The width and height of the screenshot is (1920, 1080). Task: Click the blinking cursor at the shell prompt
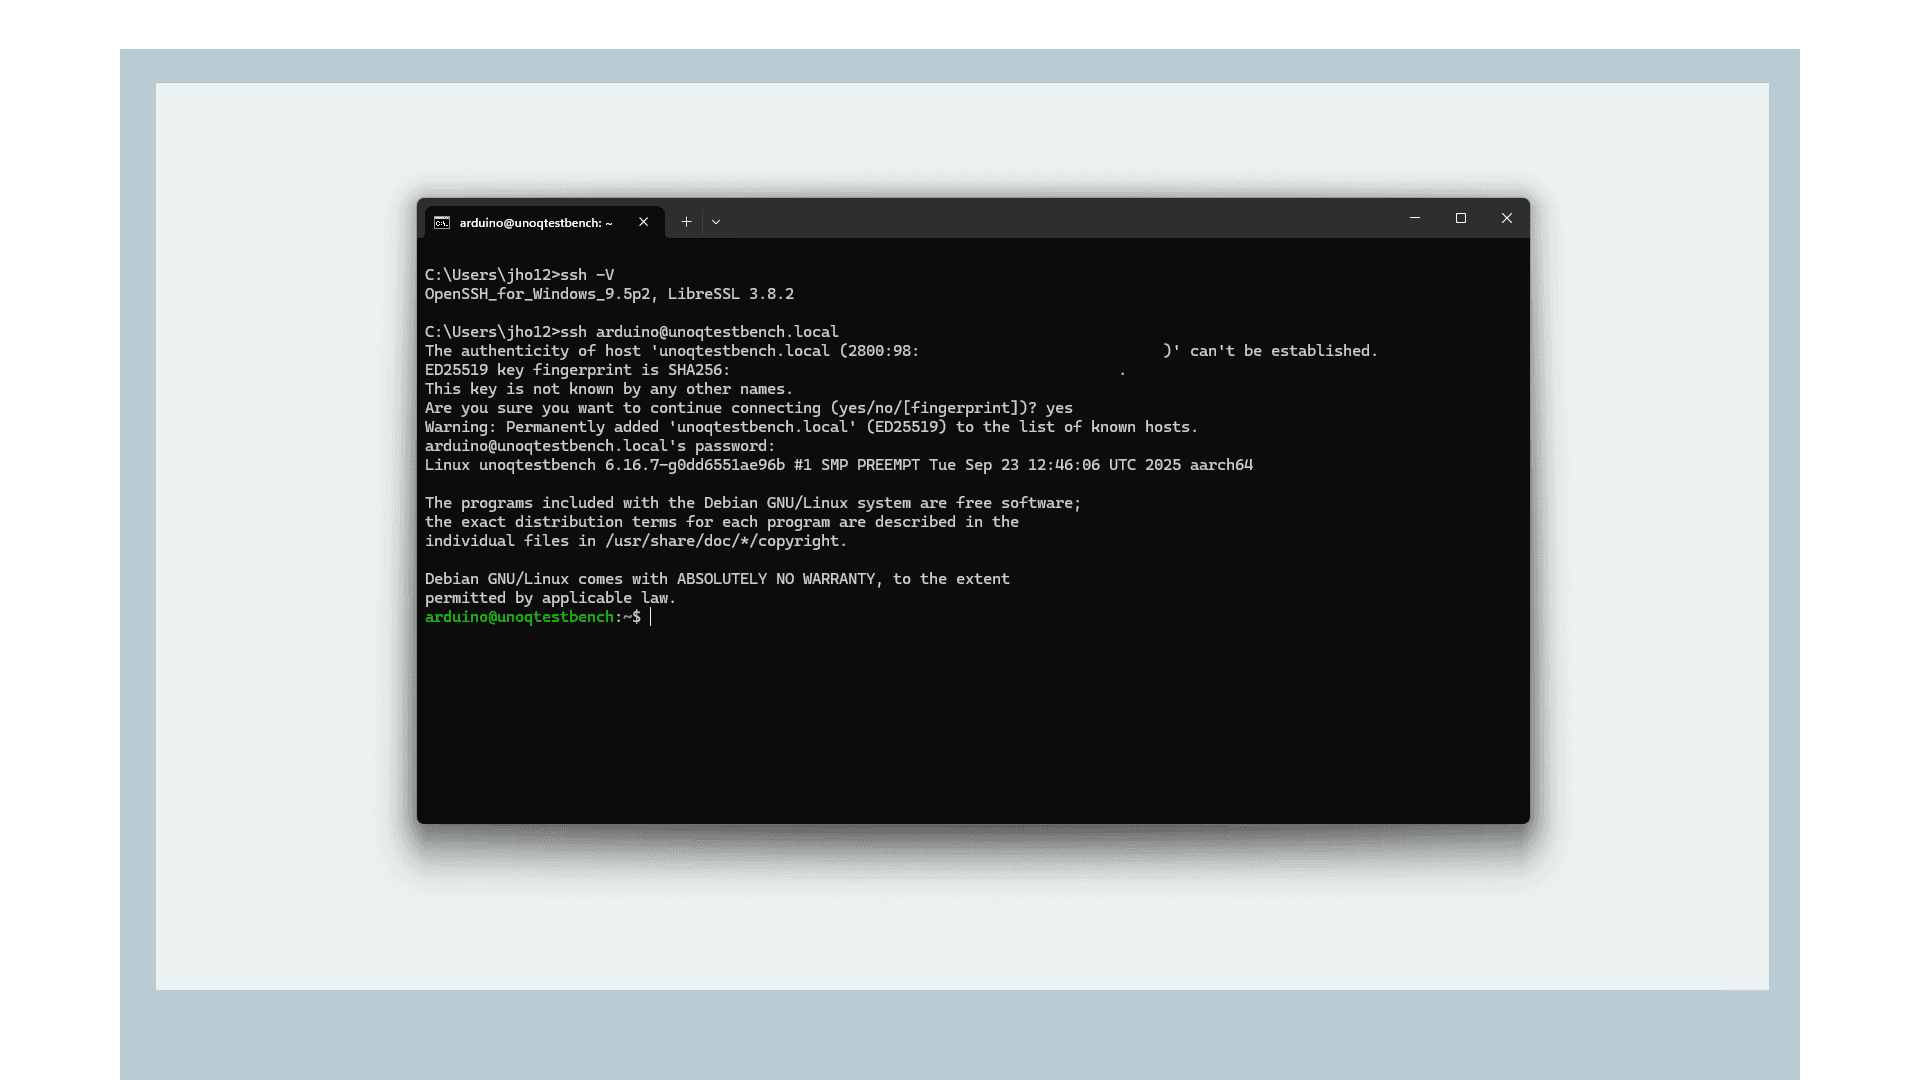651,617
